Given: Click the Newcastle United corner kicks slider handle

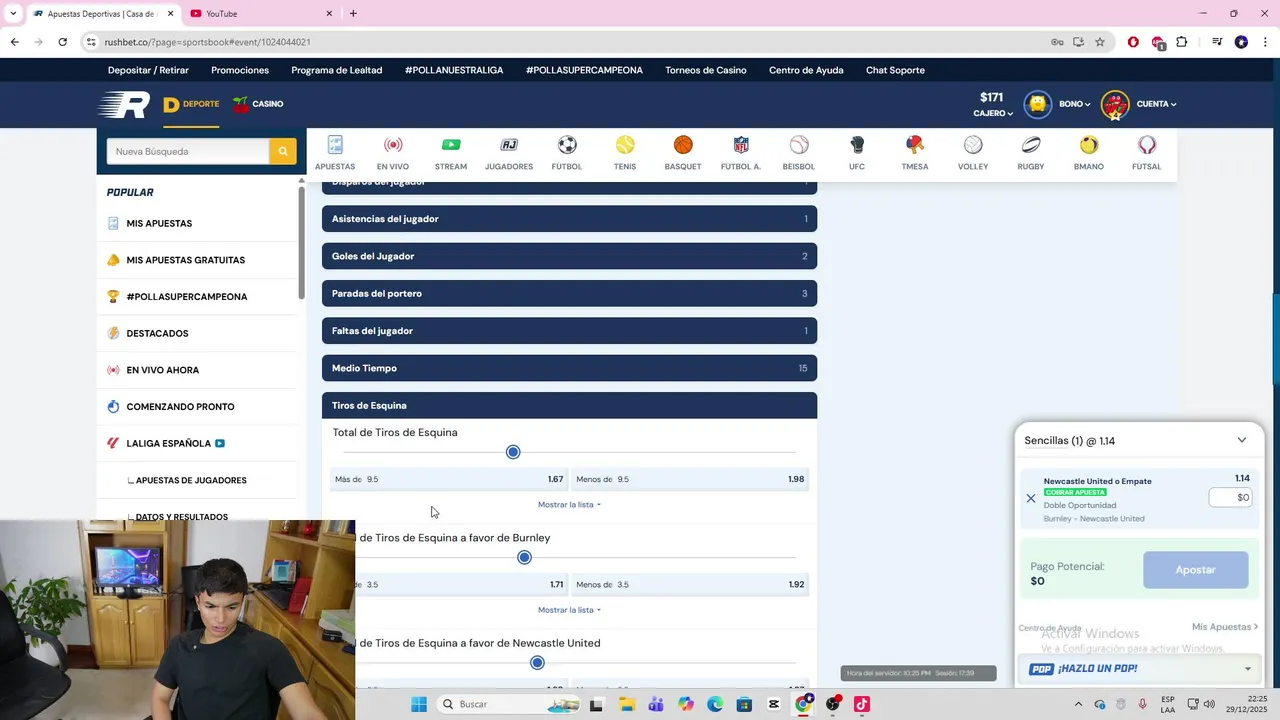Looking at the screenshot, I should (x=537, y=662).
